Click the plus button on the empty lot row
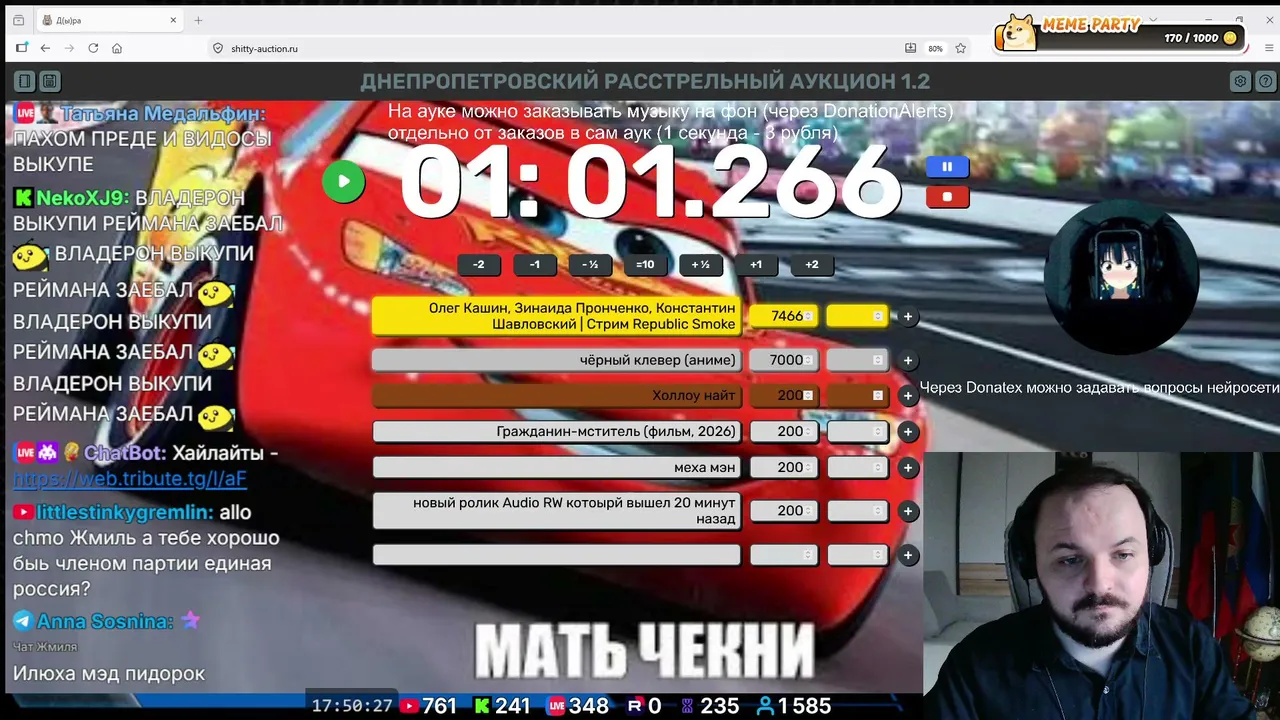 click(x=908, y=555)
